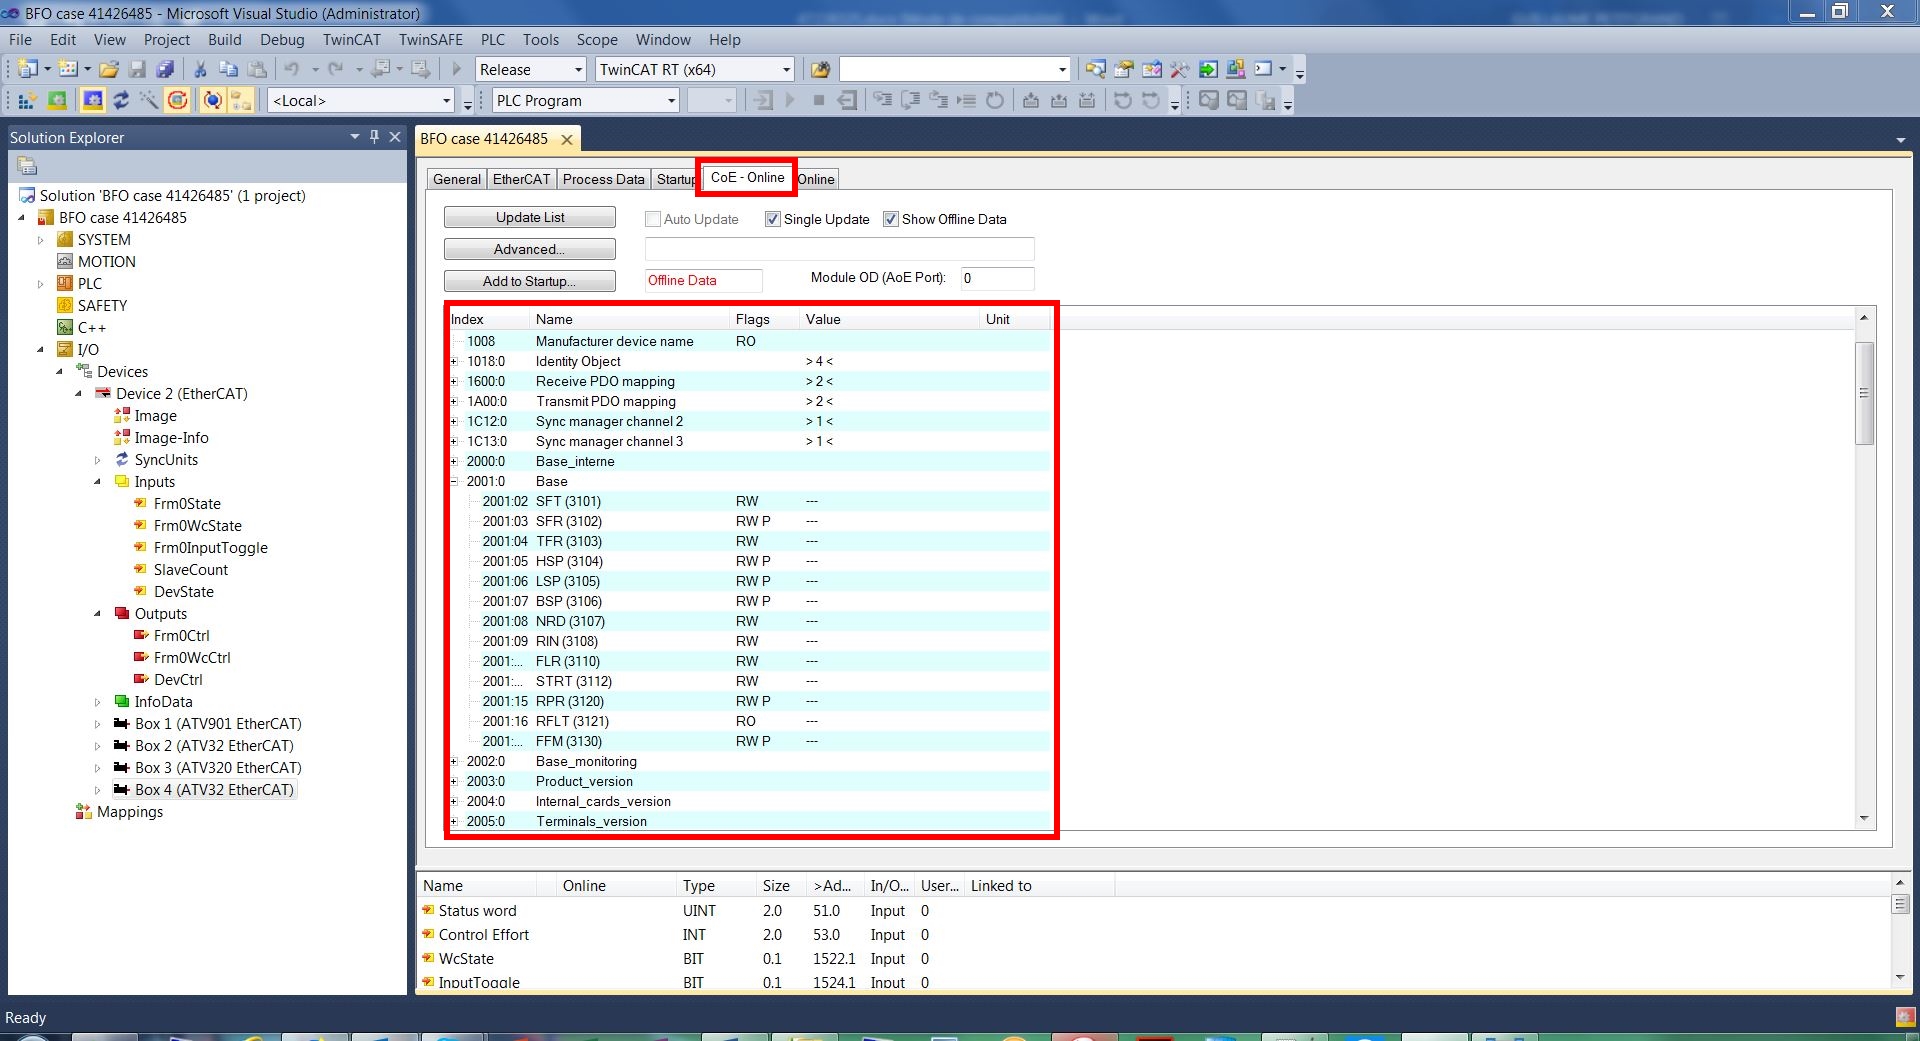This screenshot has height=1041, width=1920.
Task: Switch to the Process Data tab
Action: point(603,179)
